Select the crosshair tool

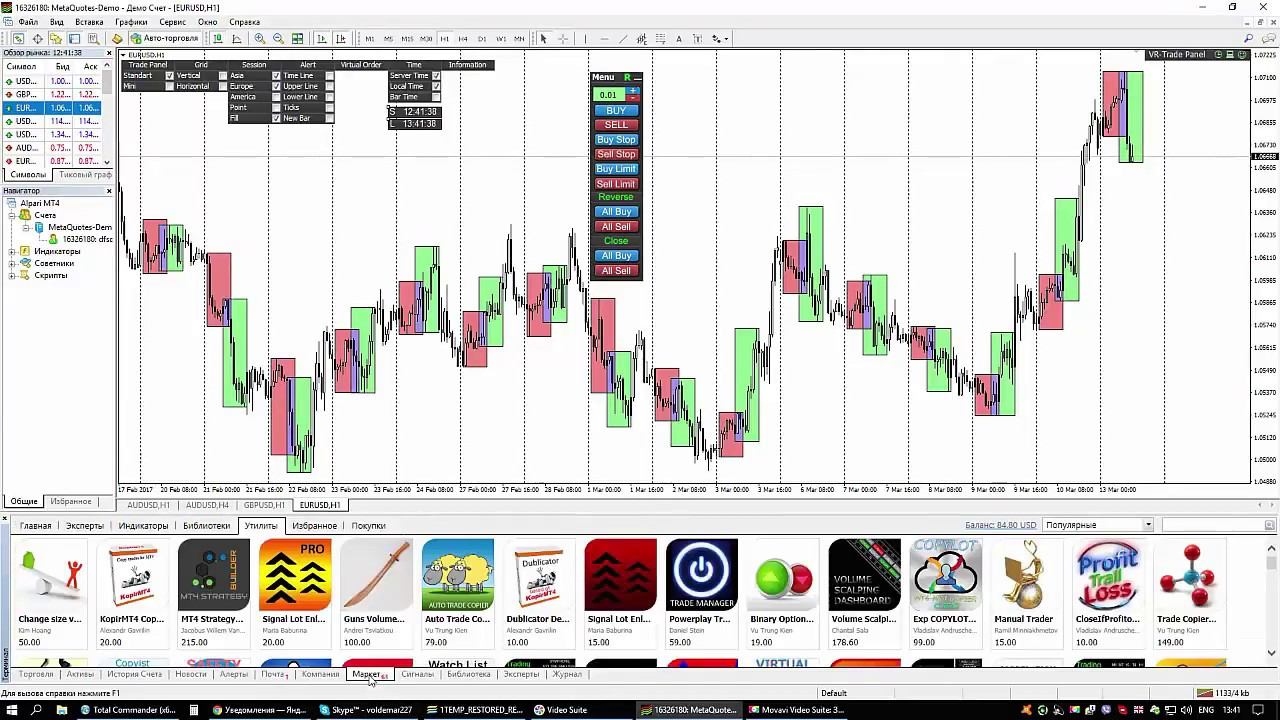562,39
